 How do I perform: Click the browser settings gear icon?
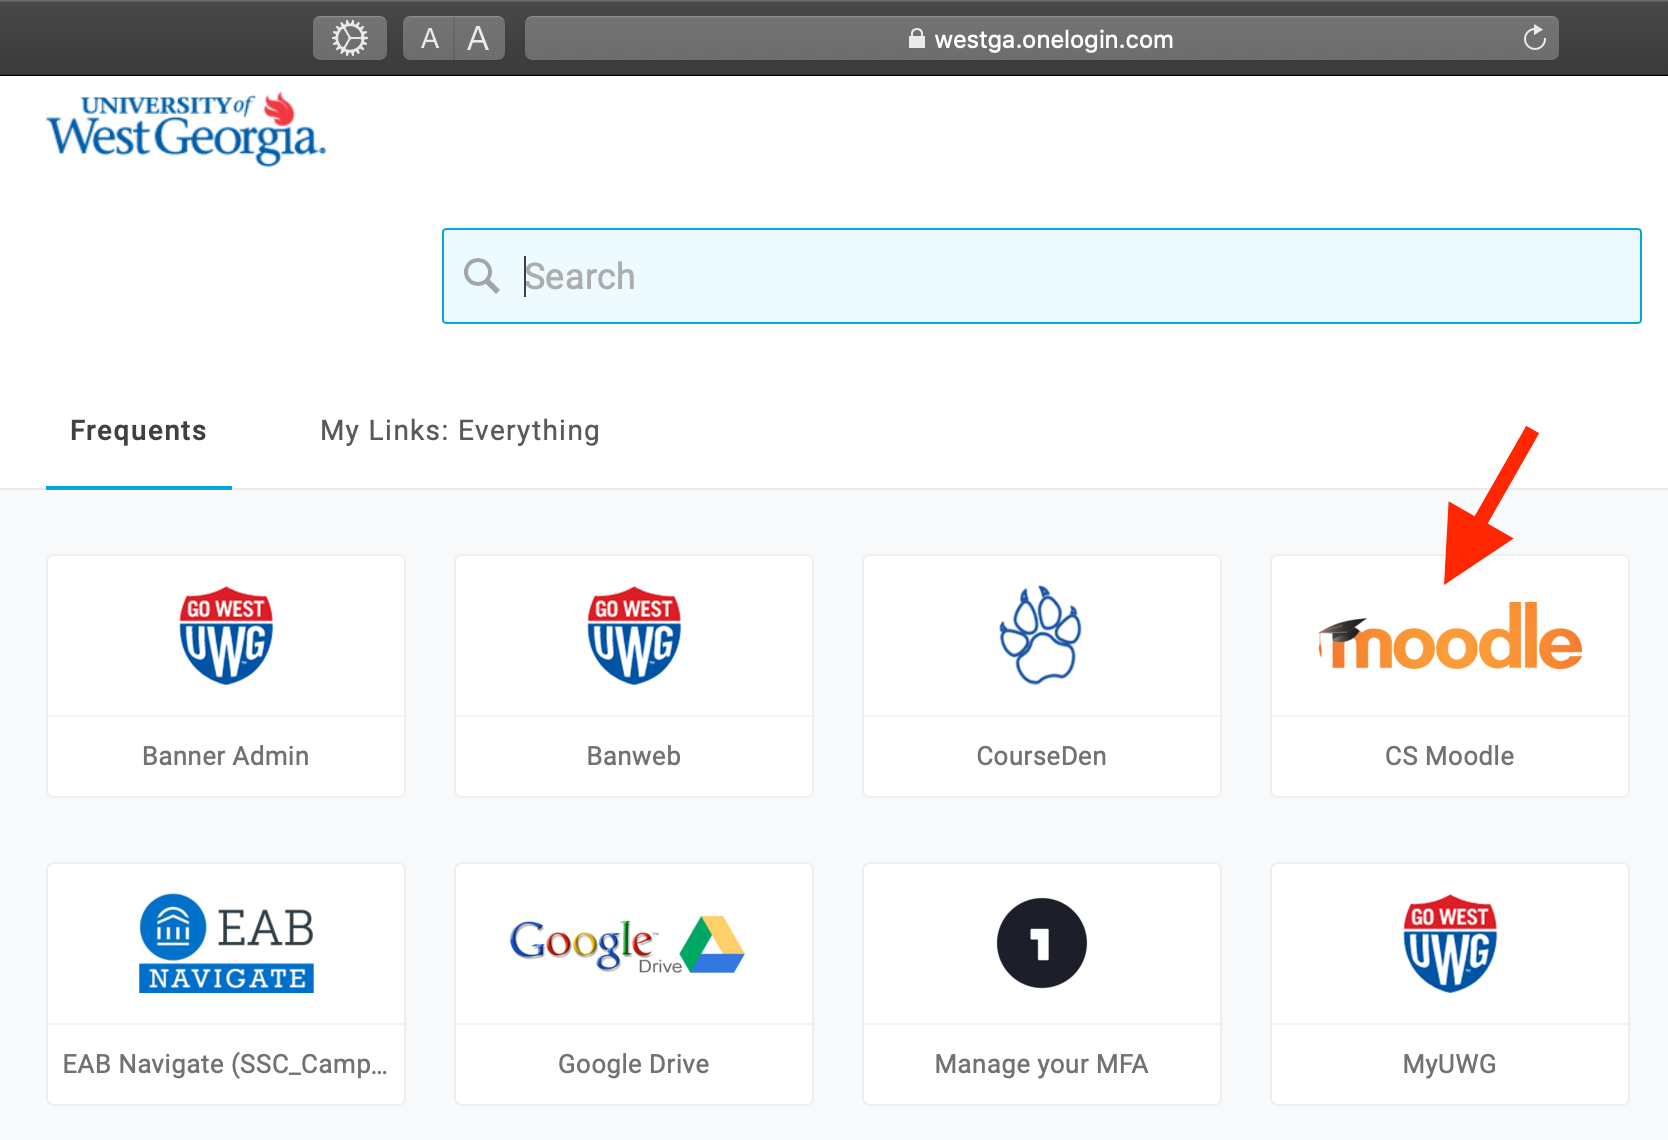coord(350,39)
